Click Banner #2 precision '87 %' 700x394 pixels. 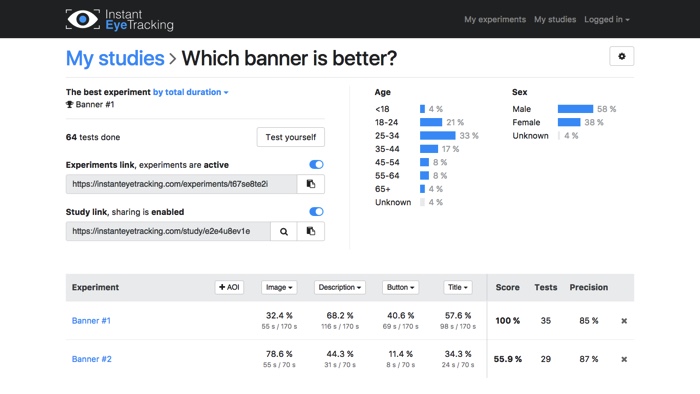click(x=588, y=359)
